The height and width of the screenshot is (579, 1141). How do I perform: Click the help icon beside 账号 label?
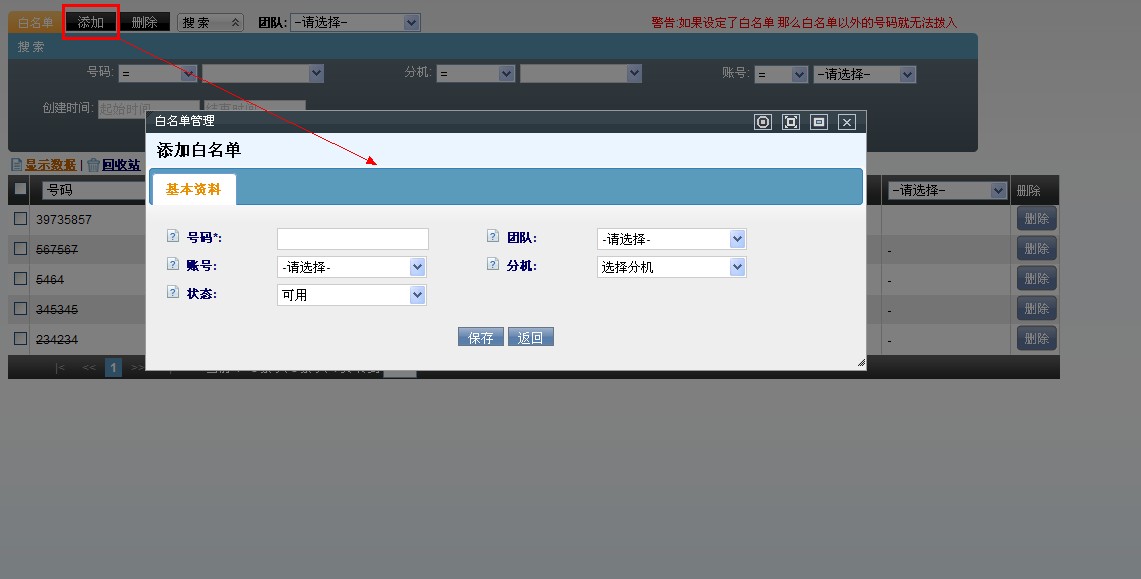[x=173, y=265]
